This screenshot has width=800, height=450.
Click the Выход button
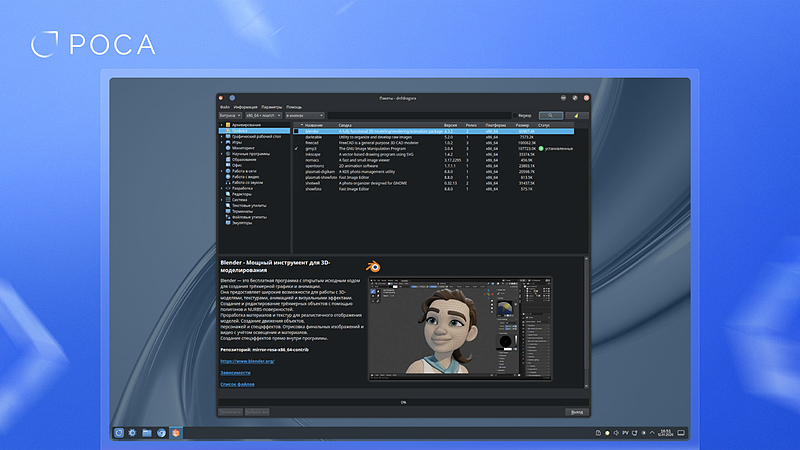tap(575, 411)
